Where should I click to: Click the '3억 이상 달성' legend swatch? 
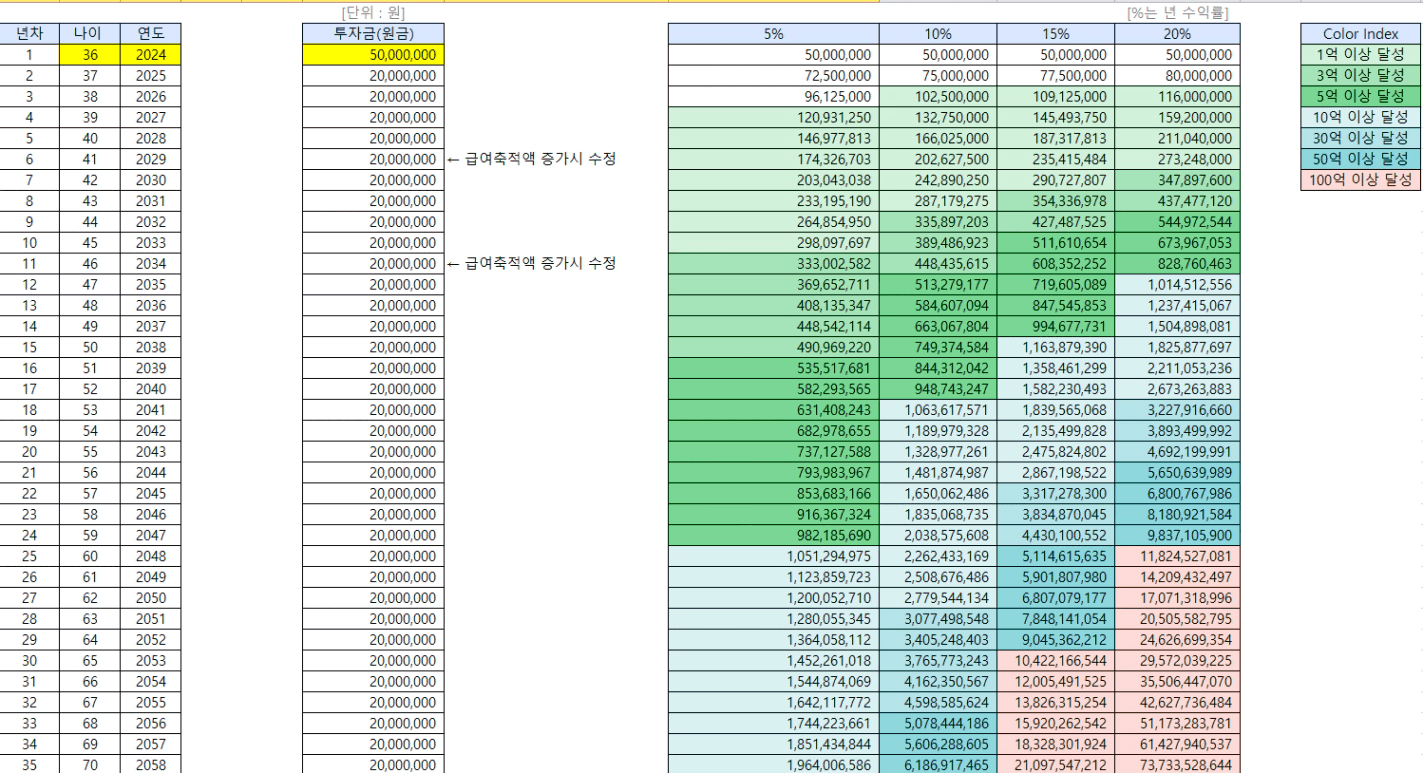pyautogui.click(x=1360, y=76)
